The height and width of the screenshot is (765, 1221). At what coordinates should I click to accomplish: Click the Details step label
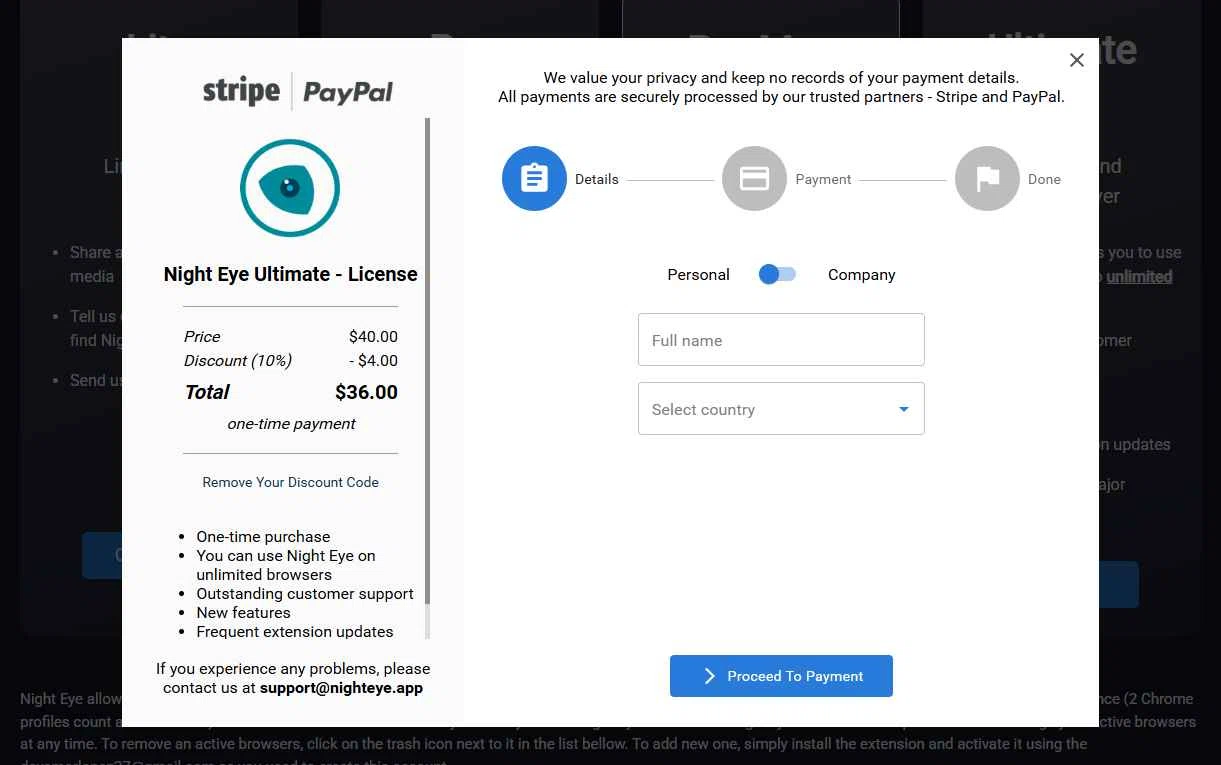597,179
